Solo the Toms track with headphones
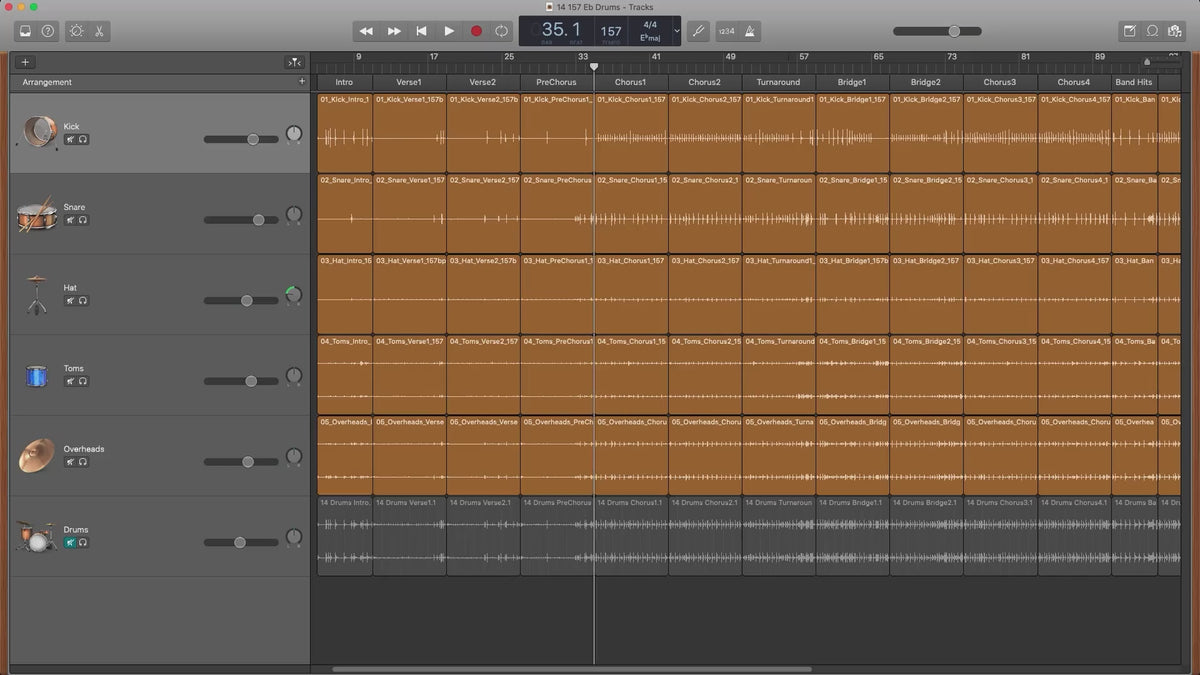 pos(83,381)
